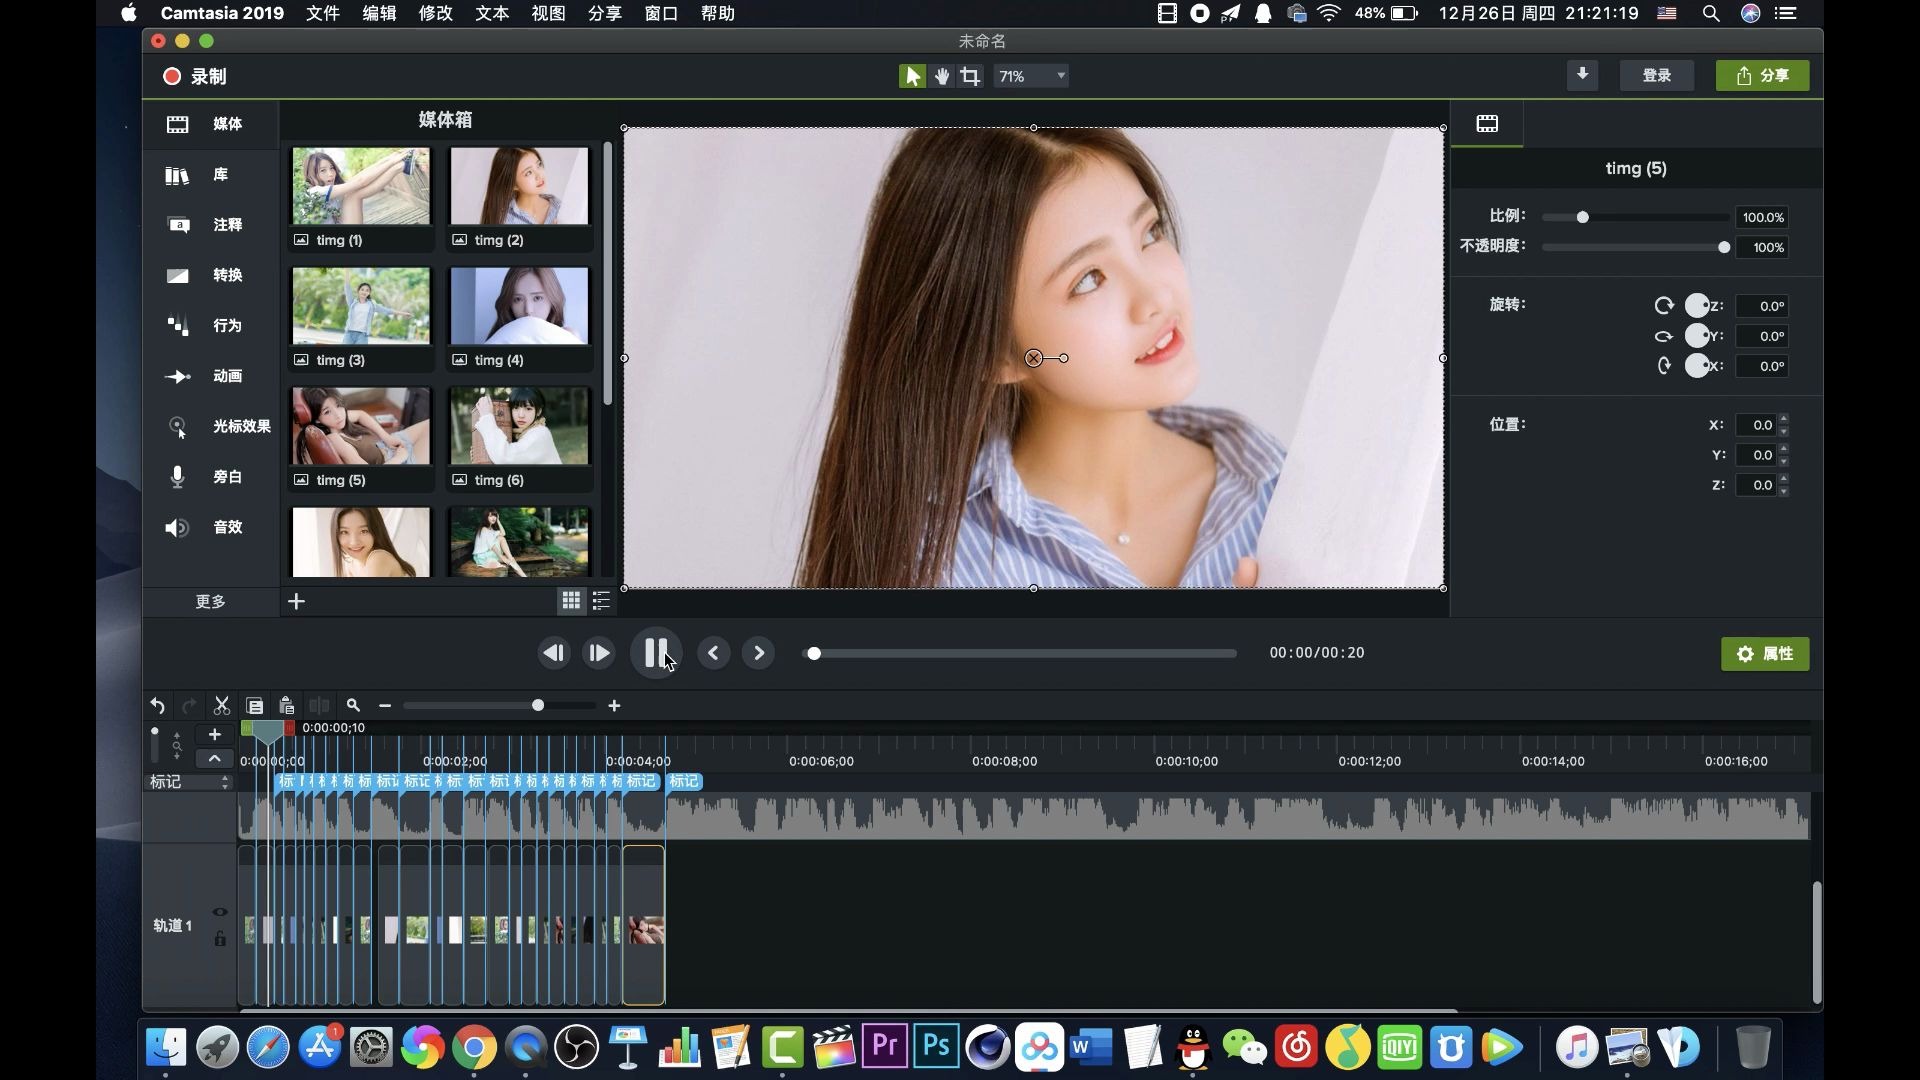Select the last clip on 轨道 1

pos(644,925)
